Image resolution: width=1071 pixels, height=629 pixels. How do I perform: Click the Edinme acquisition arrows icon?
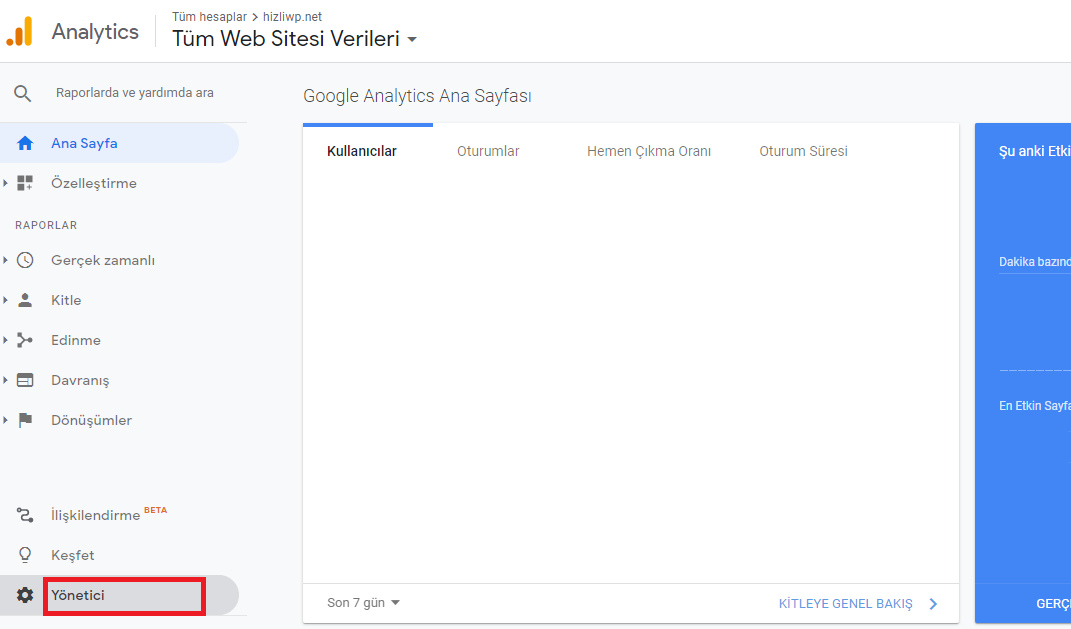pos(25,340)
